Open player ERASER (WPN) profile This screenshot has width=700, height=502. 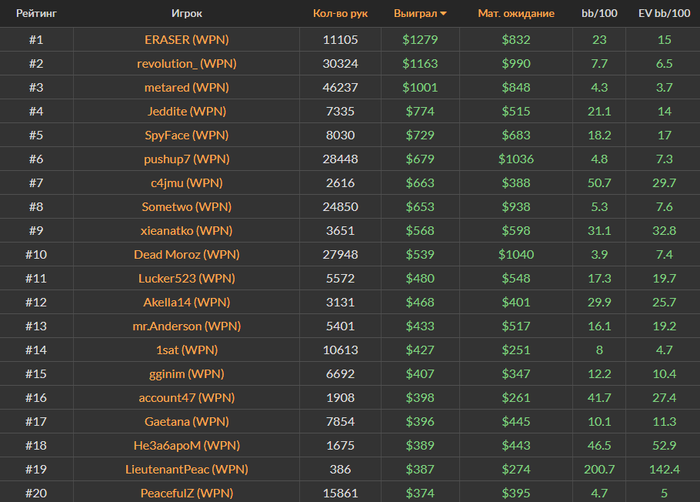pos(187,40)
